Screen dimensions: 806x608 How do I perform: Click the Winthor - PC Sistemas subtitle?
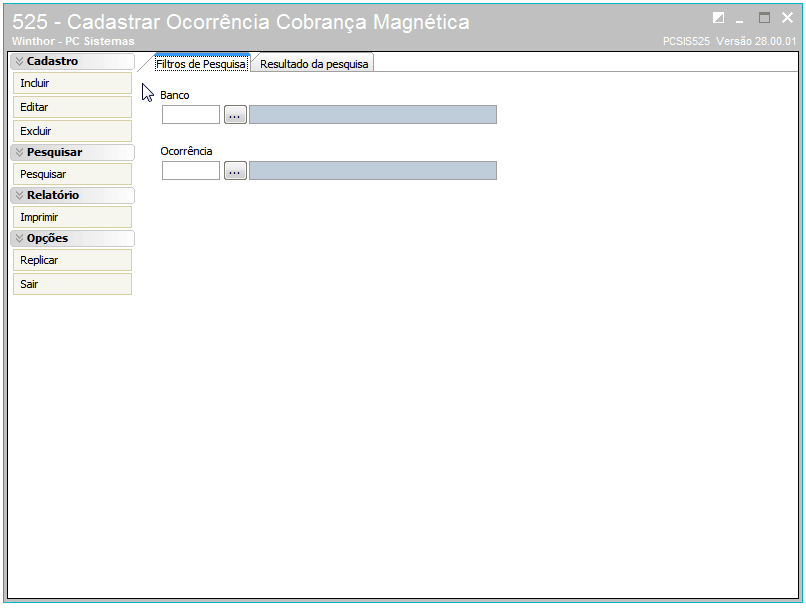pos(73,41)
